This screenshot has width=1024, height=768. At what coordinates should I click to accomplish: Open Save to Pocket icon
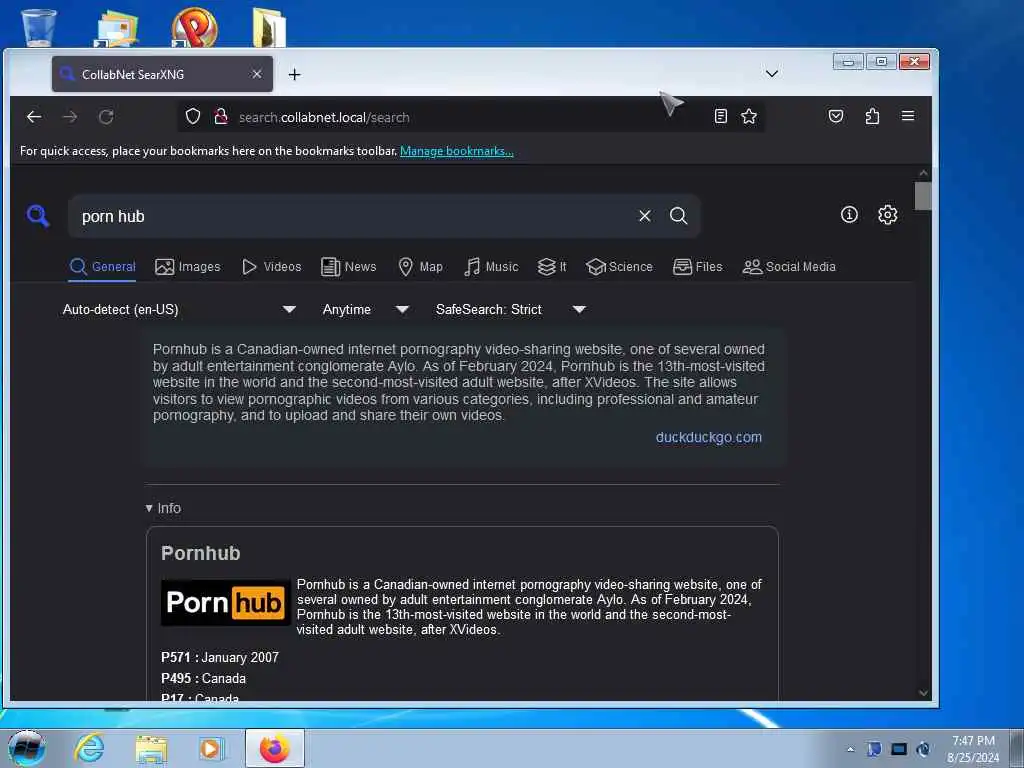pos(836,116)
